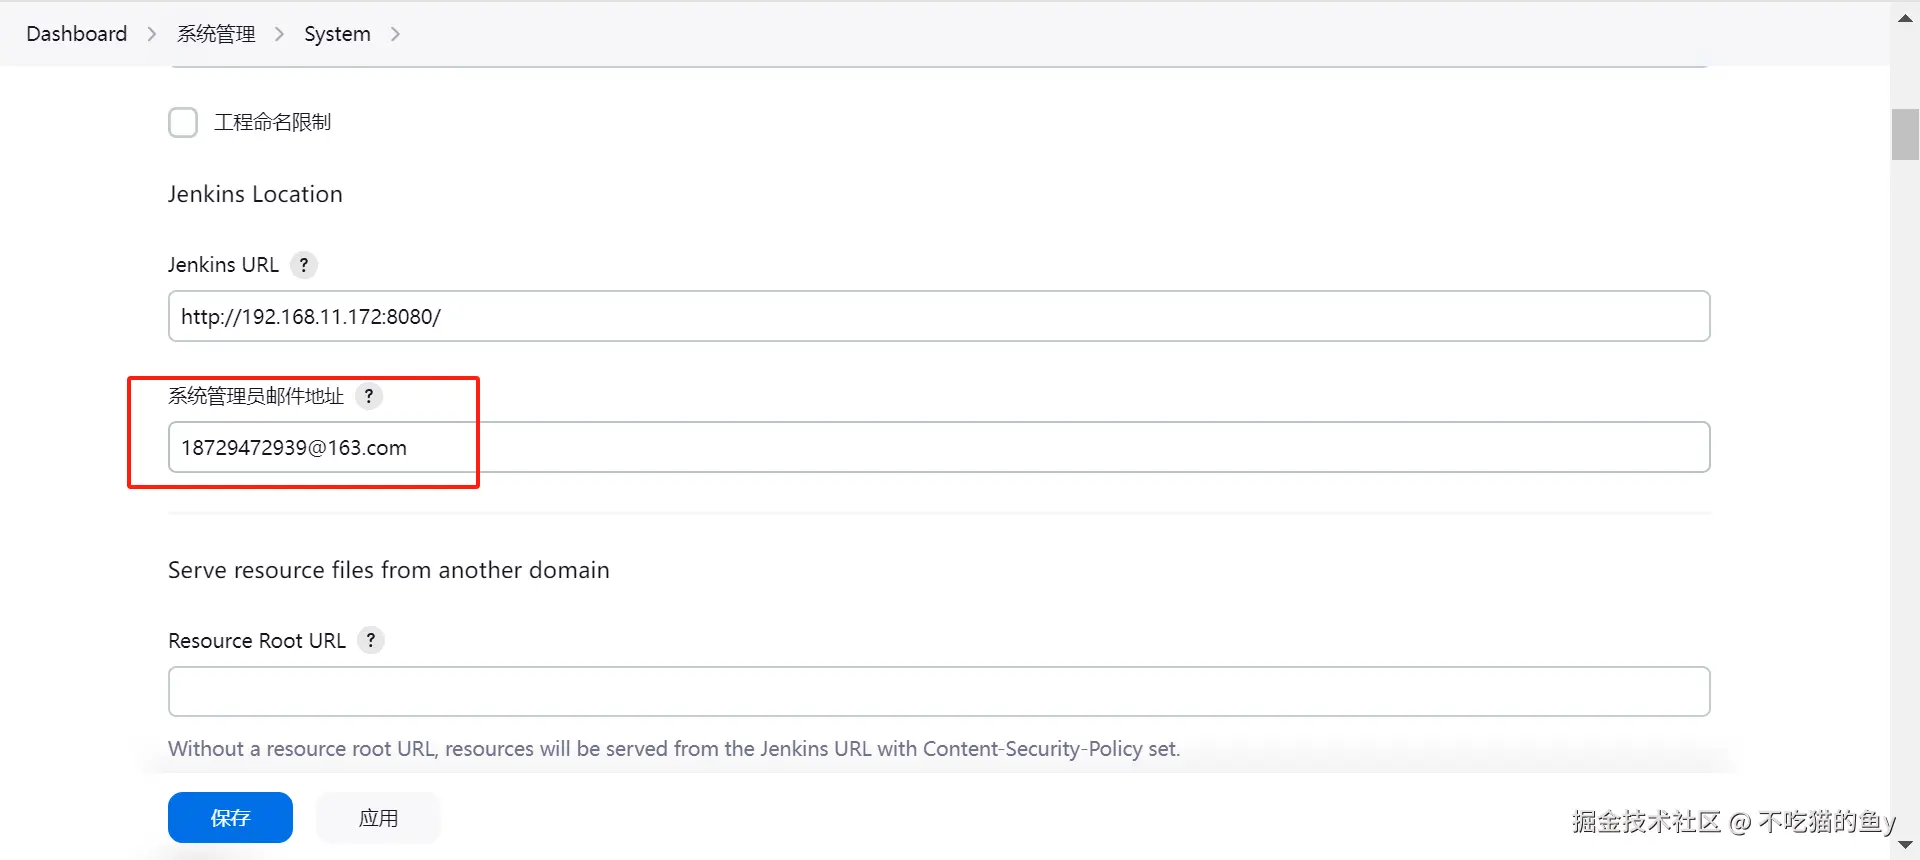Open Resource Root URL help icon

pos(371,640)
